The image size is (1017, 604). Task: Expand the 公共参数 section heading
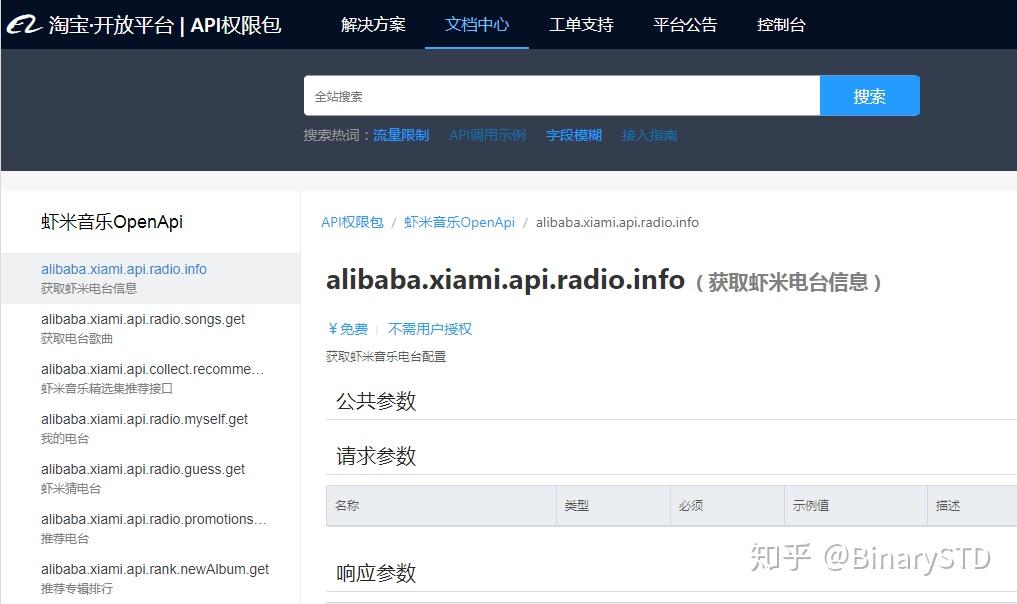tap(376, 401)
